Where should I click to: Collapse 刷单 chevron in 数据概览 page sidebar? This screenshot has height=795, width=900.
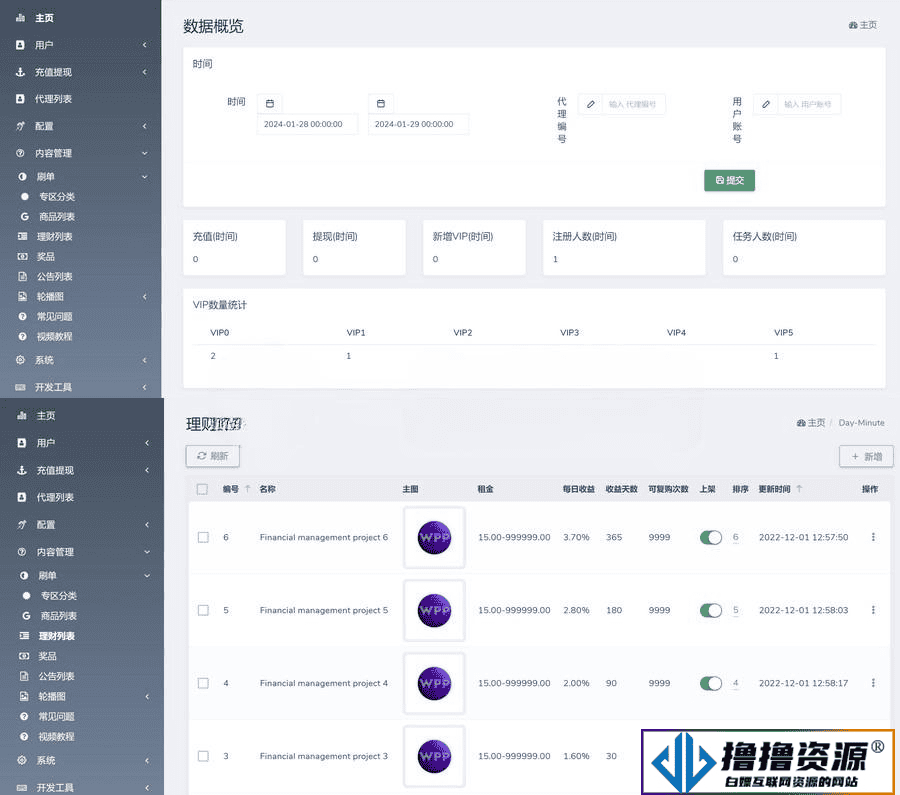coord(145,176)
